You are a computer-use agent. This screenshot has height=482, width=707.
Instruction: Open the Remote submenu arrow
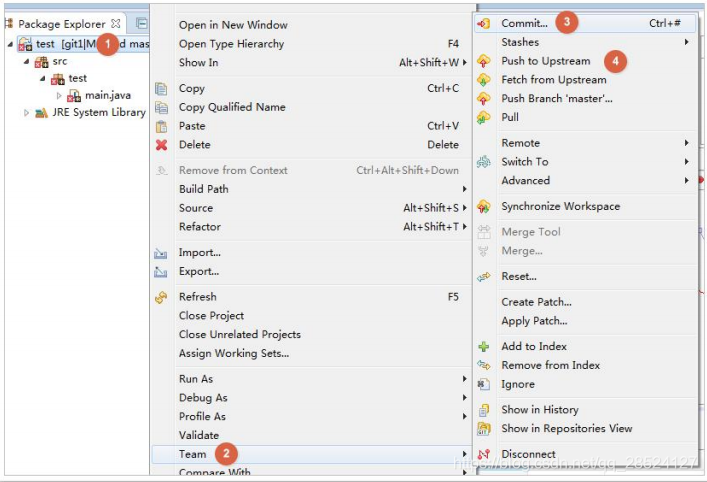[x=686, y=143]
